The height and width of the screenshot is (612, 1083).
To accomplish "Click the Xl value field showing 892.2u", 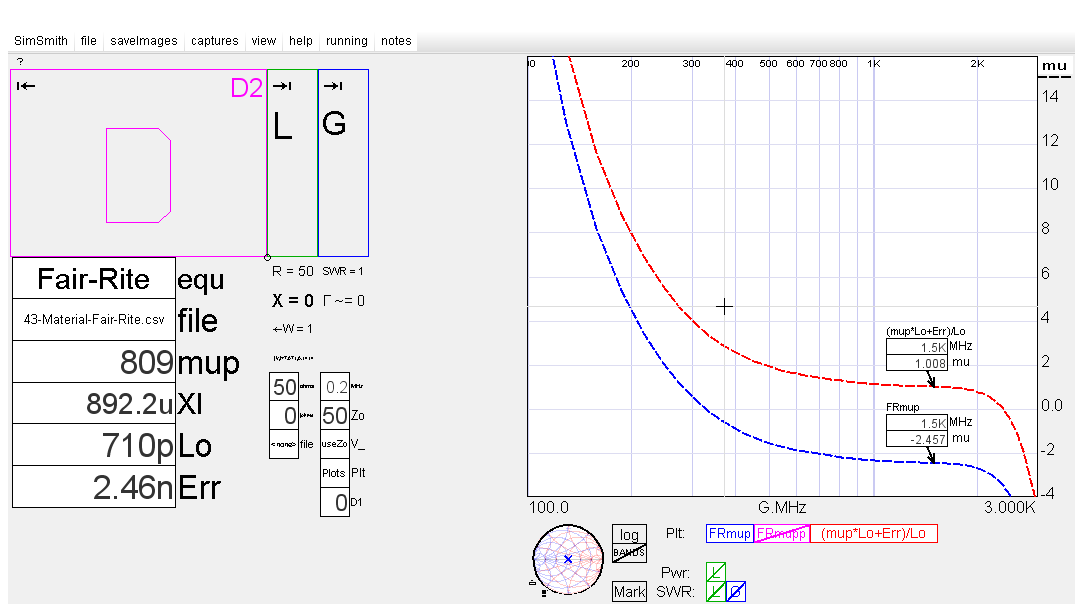I will click(x=94, y=403).
